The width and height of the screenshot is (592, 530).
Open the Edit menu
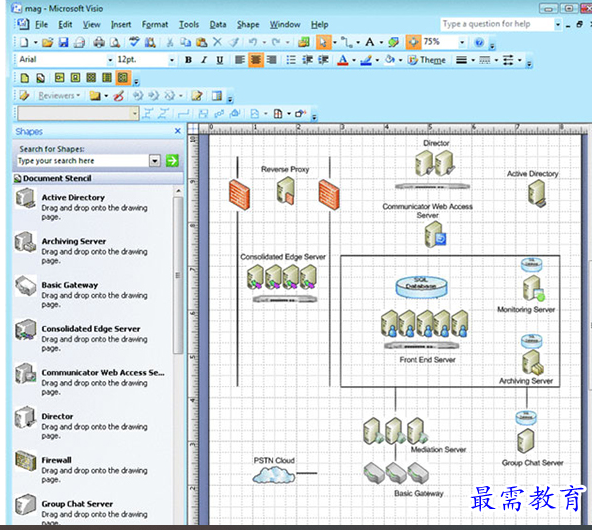pos(65,25)
